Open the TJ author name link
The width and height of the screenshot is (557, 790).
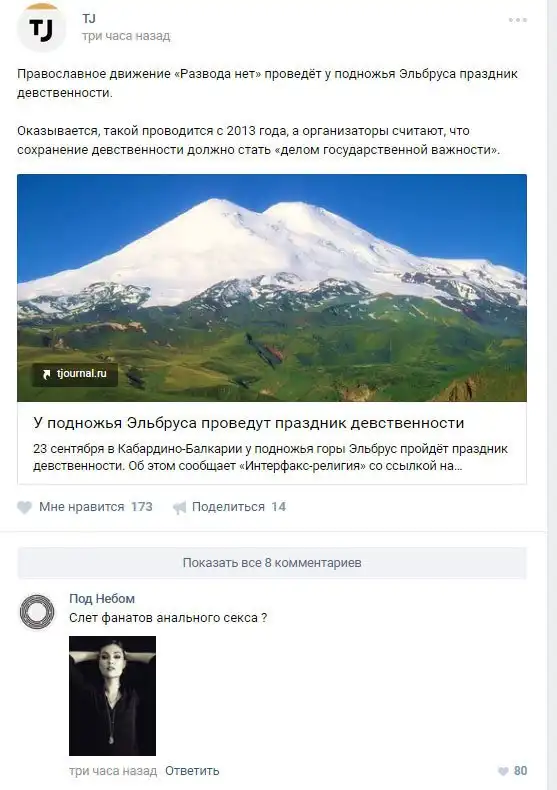click(89, 19)
